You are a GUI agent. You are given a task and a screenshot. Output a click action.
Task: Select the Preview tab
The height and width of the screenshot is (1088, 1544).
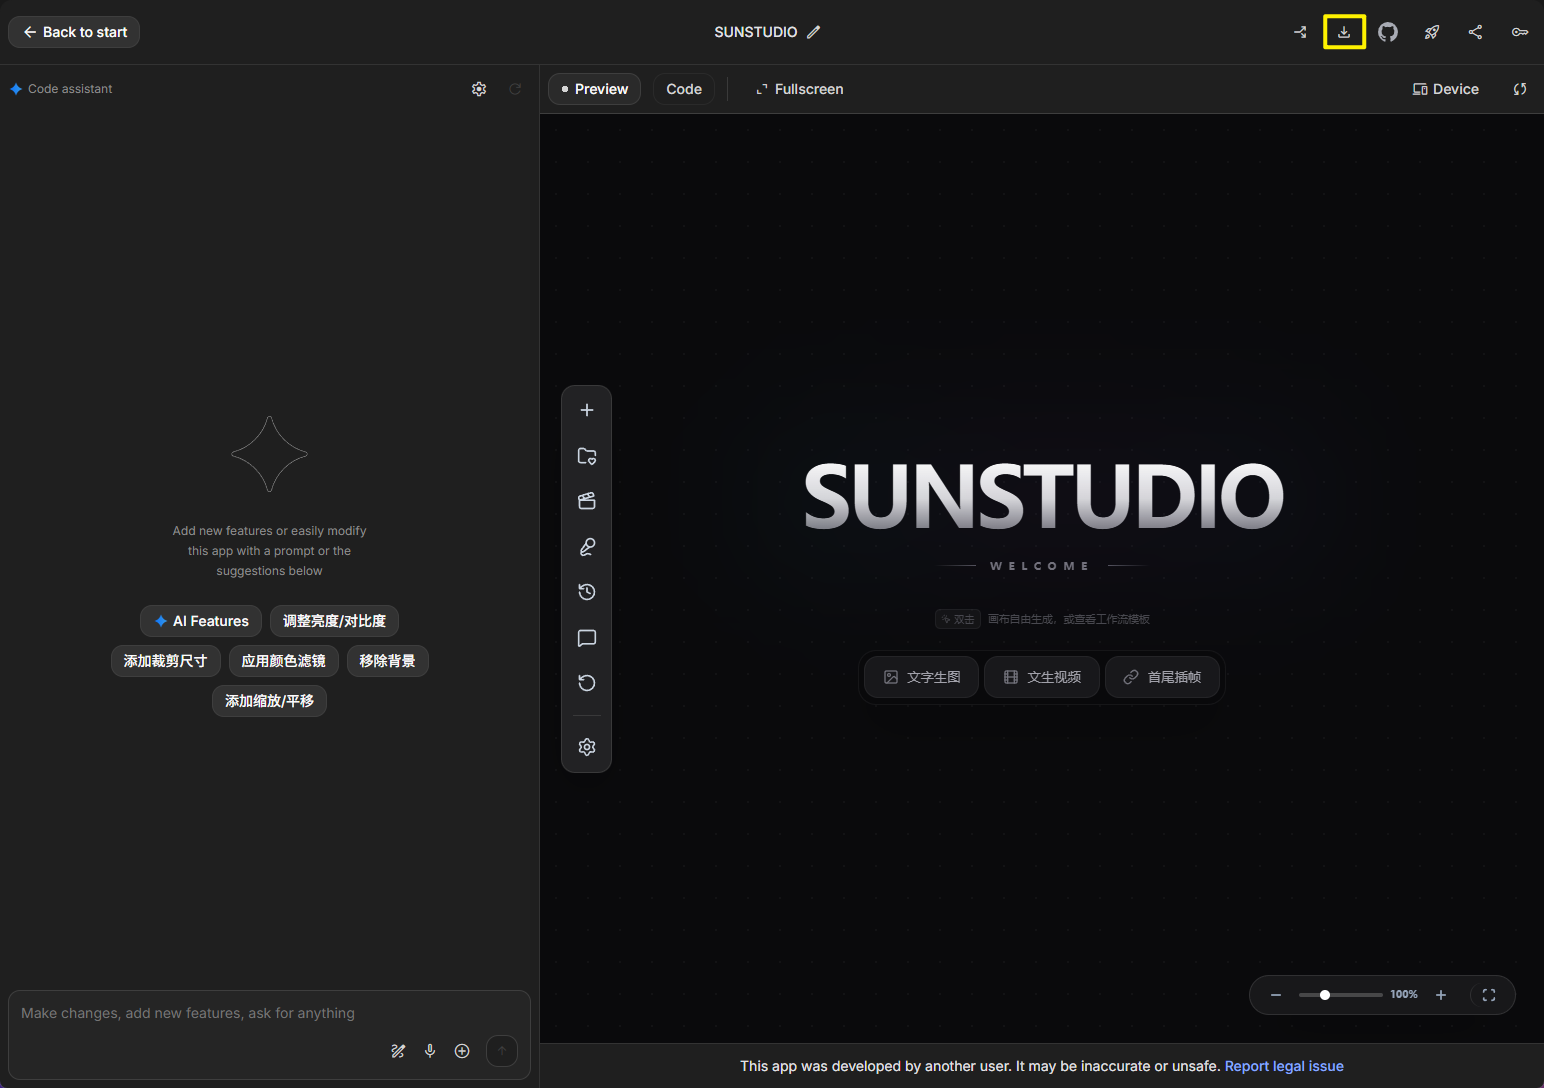(594, 89)
